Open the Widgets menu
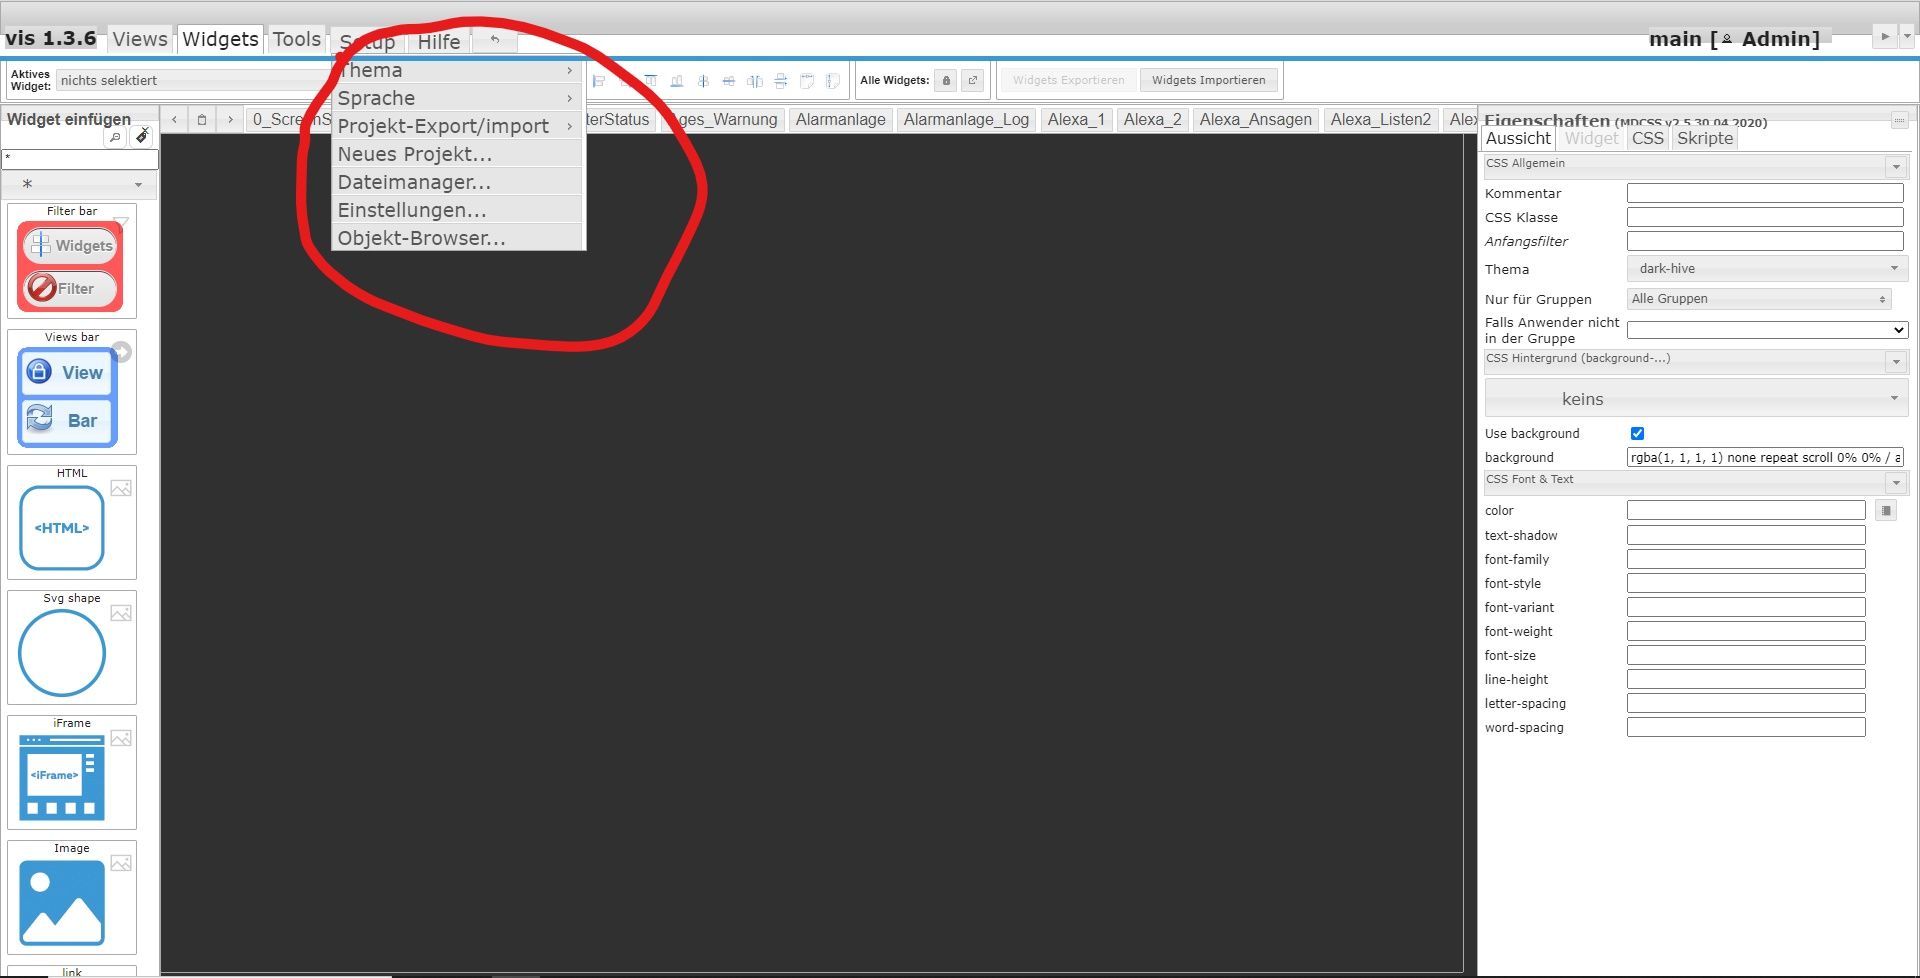This screenshot has height=978, width=1920. pyautogui.click(x=220, y=39)
